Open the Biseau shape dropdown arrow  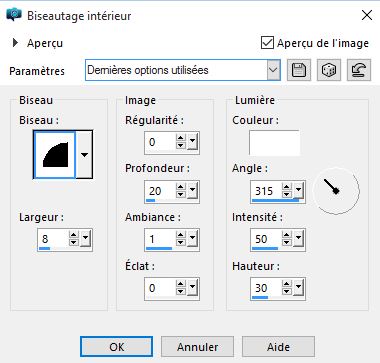pyautogui.click(x=84, y=154)
